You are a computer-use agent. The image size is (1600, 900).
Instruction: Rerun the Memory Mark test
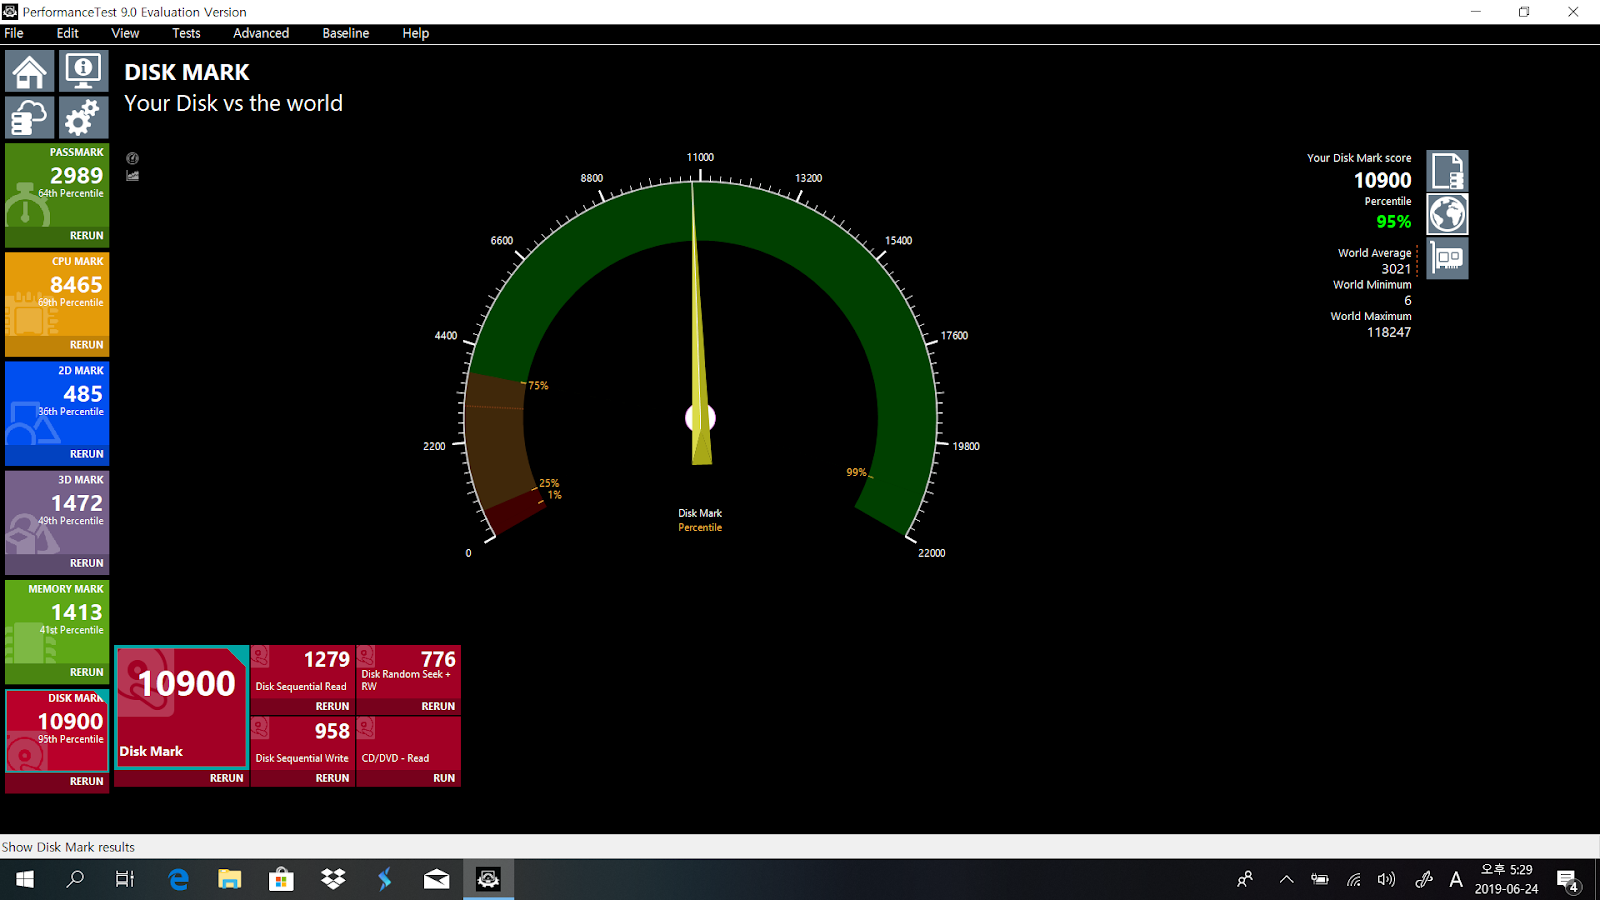(x=86, y=672)
